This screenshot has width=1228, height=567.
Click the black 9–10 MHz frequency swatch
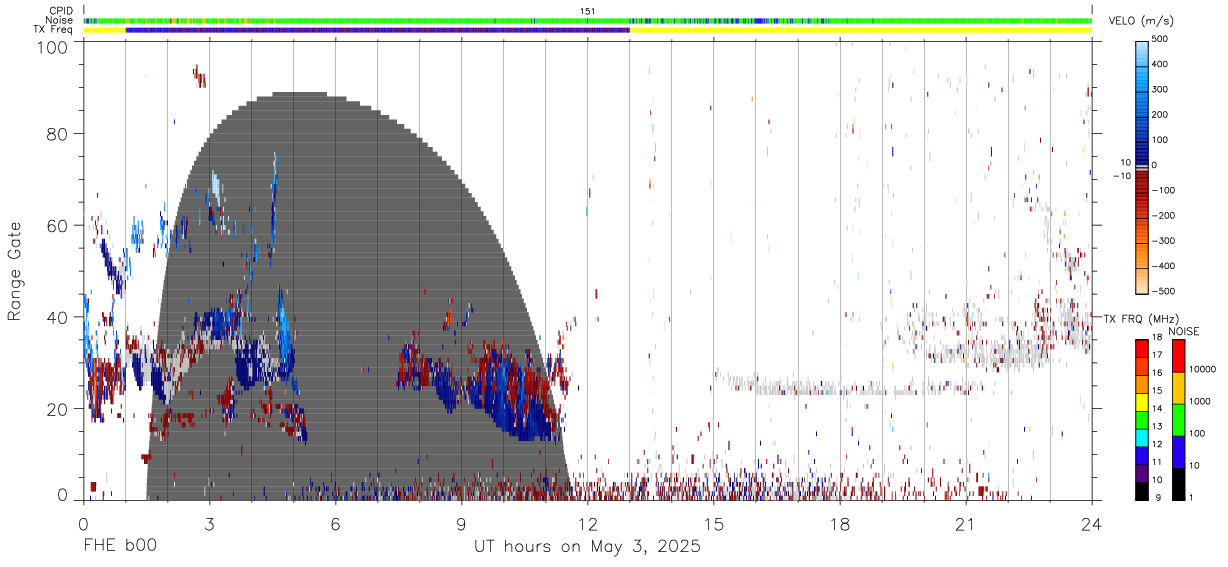[x=1142, y=491]
